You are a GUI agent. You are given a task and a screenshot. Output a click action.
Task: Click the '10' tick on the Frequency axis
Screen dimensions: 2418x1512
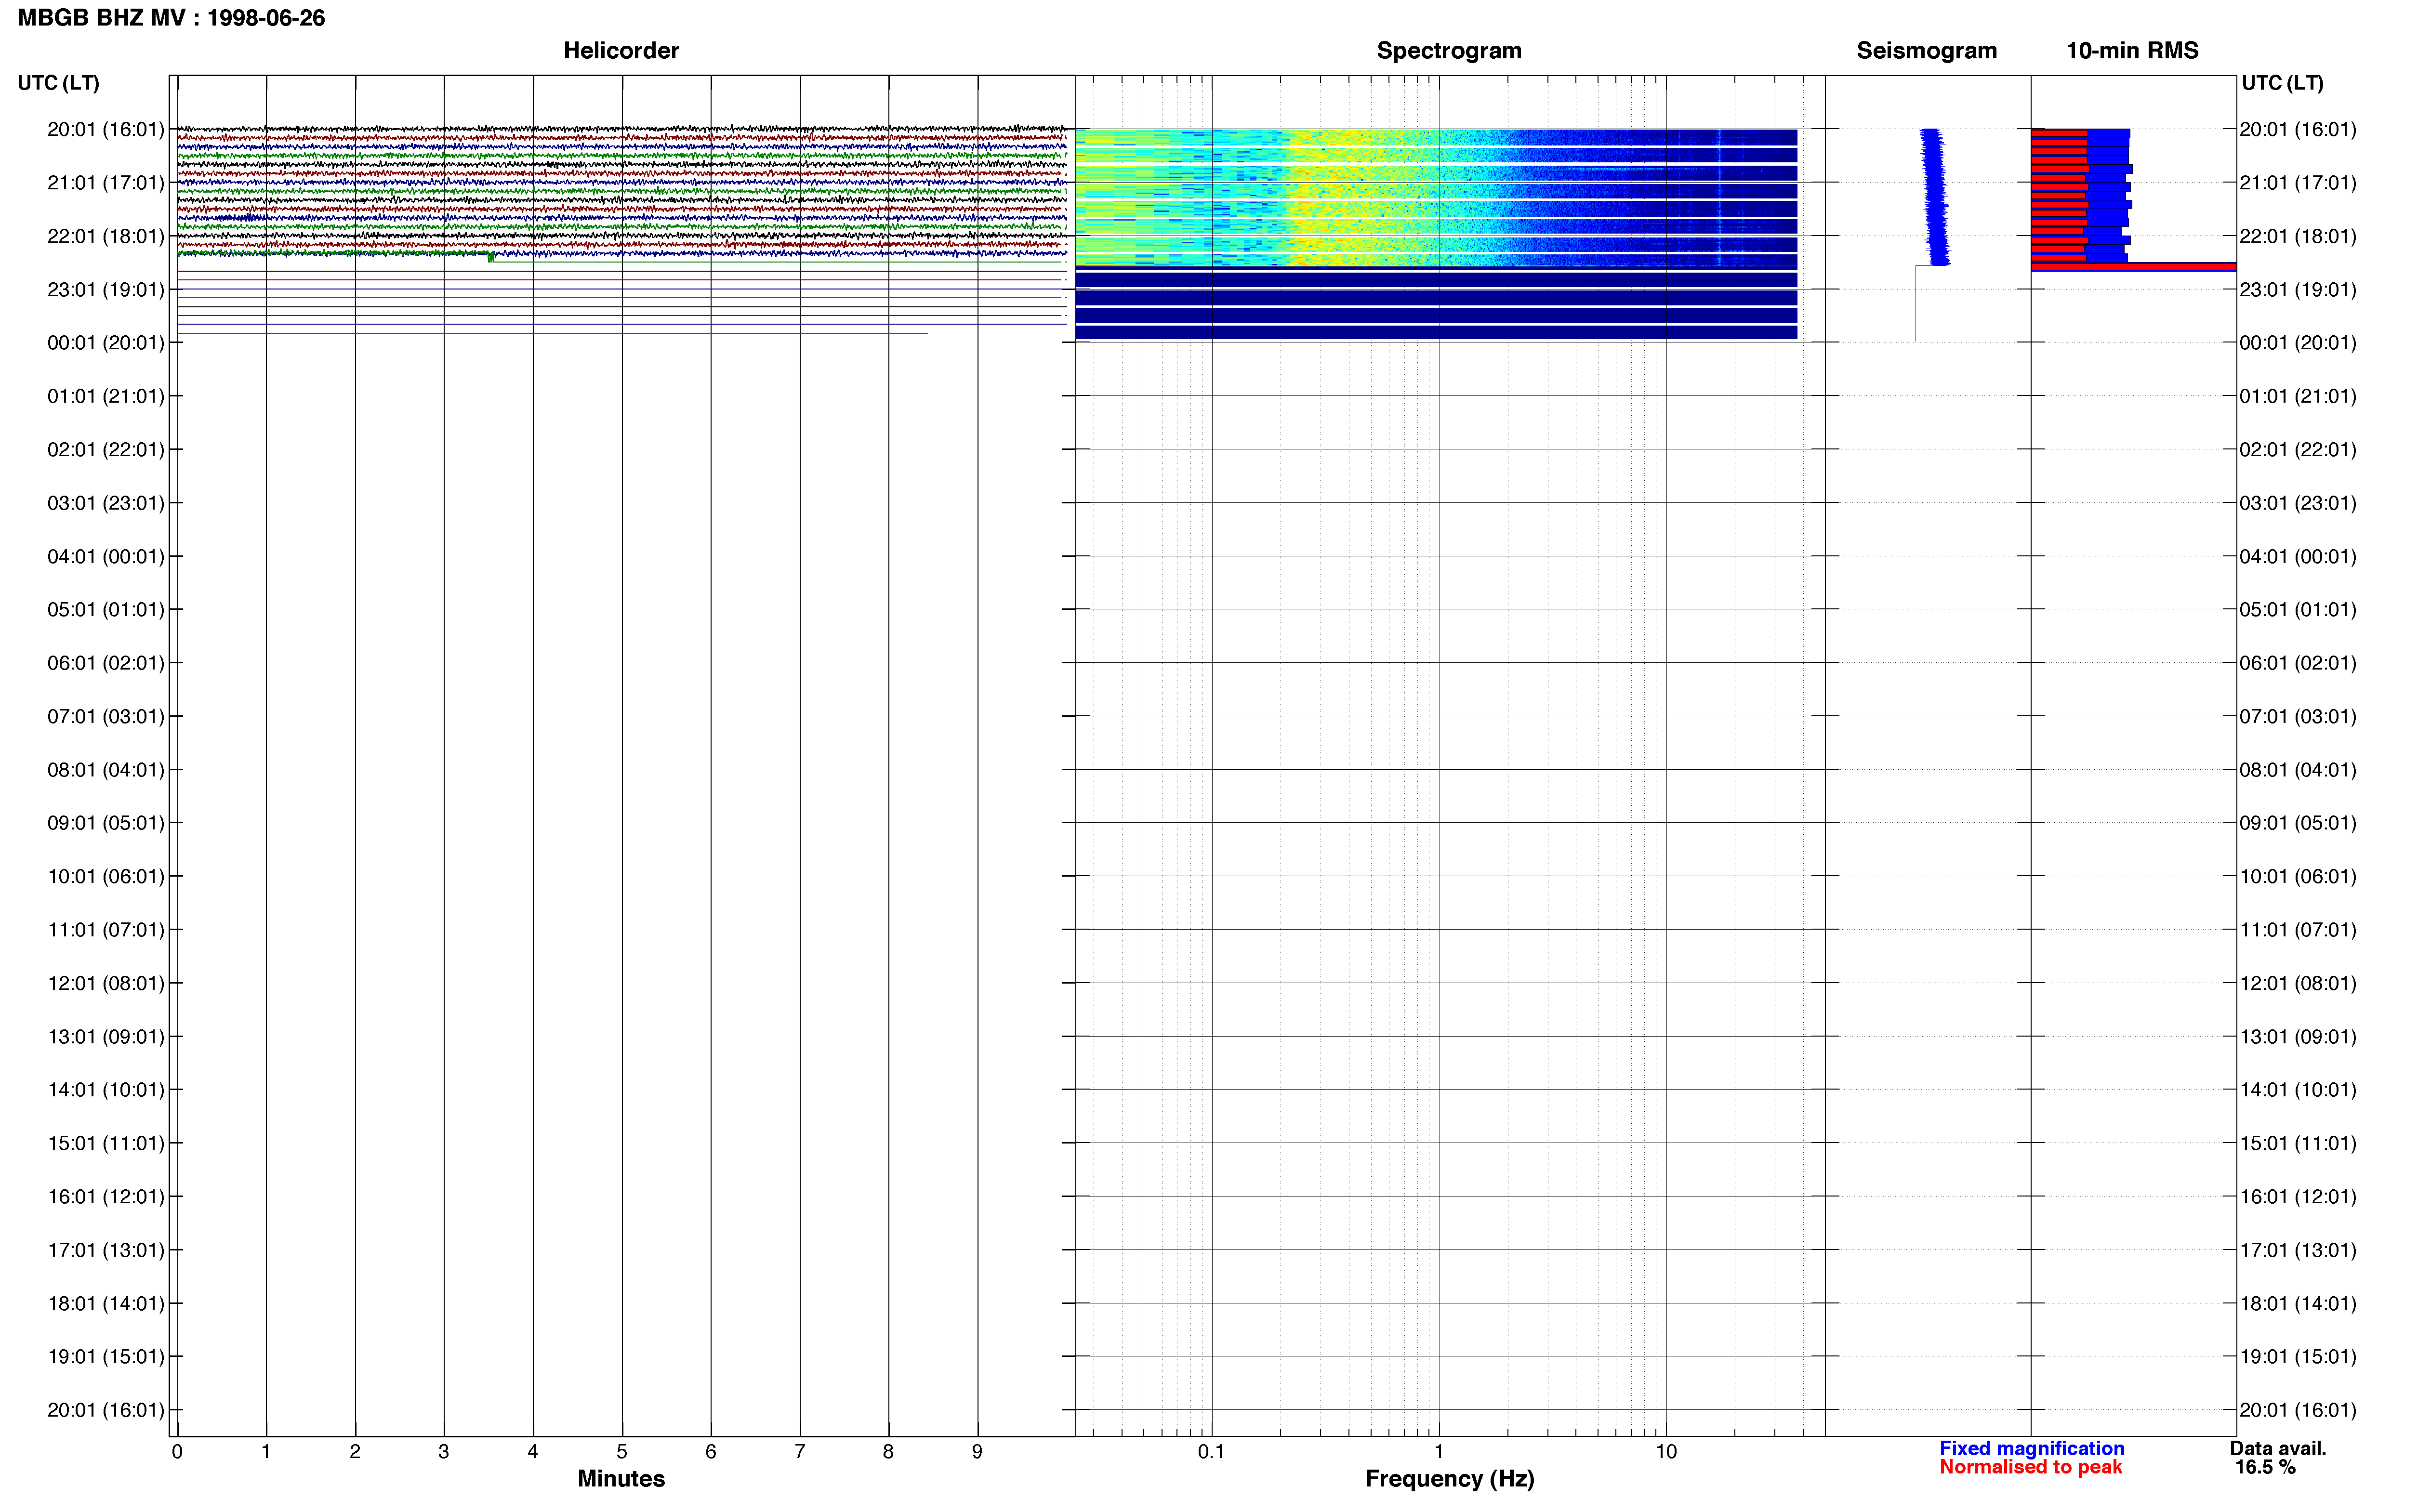1666,1452
